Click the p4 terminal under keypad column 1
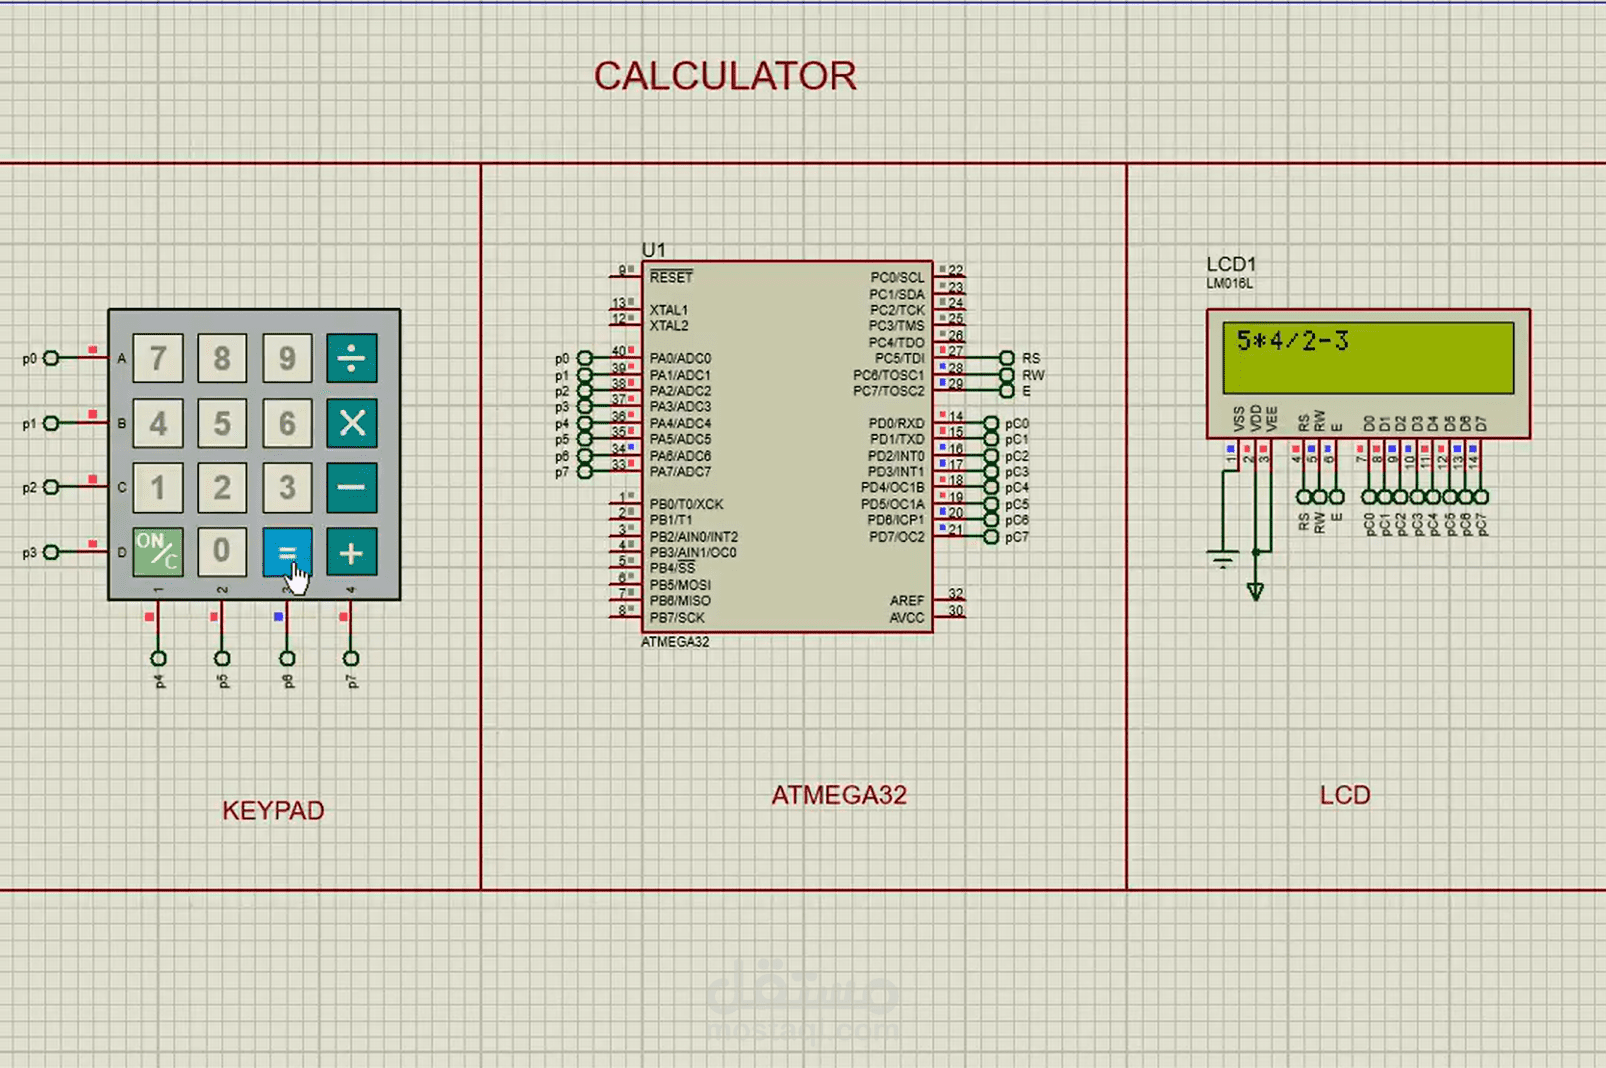The image size is (1606, 1068). point(158,658)
